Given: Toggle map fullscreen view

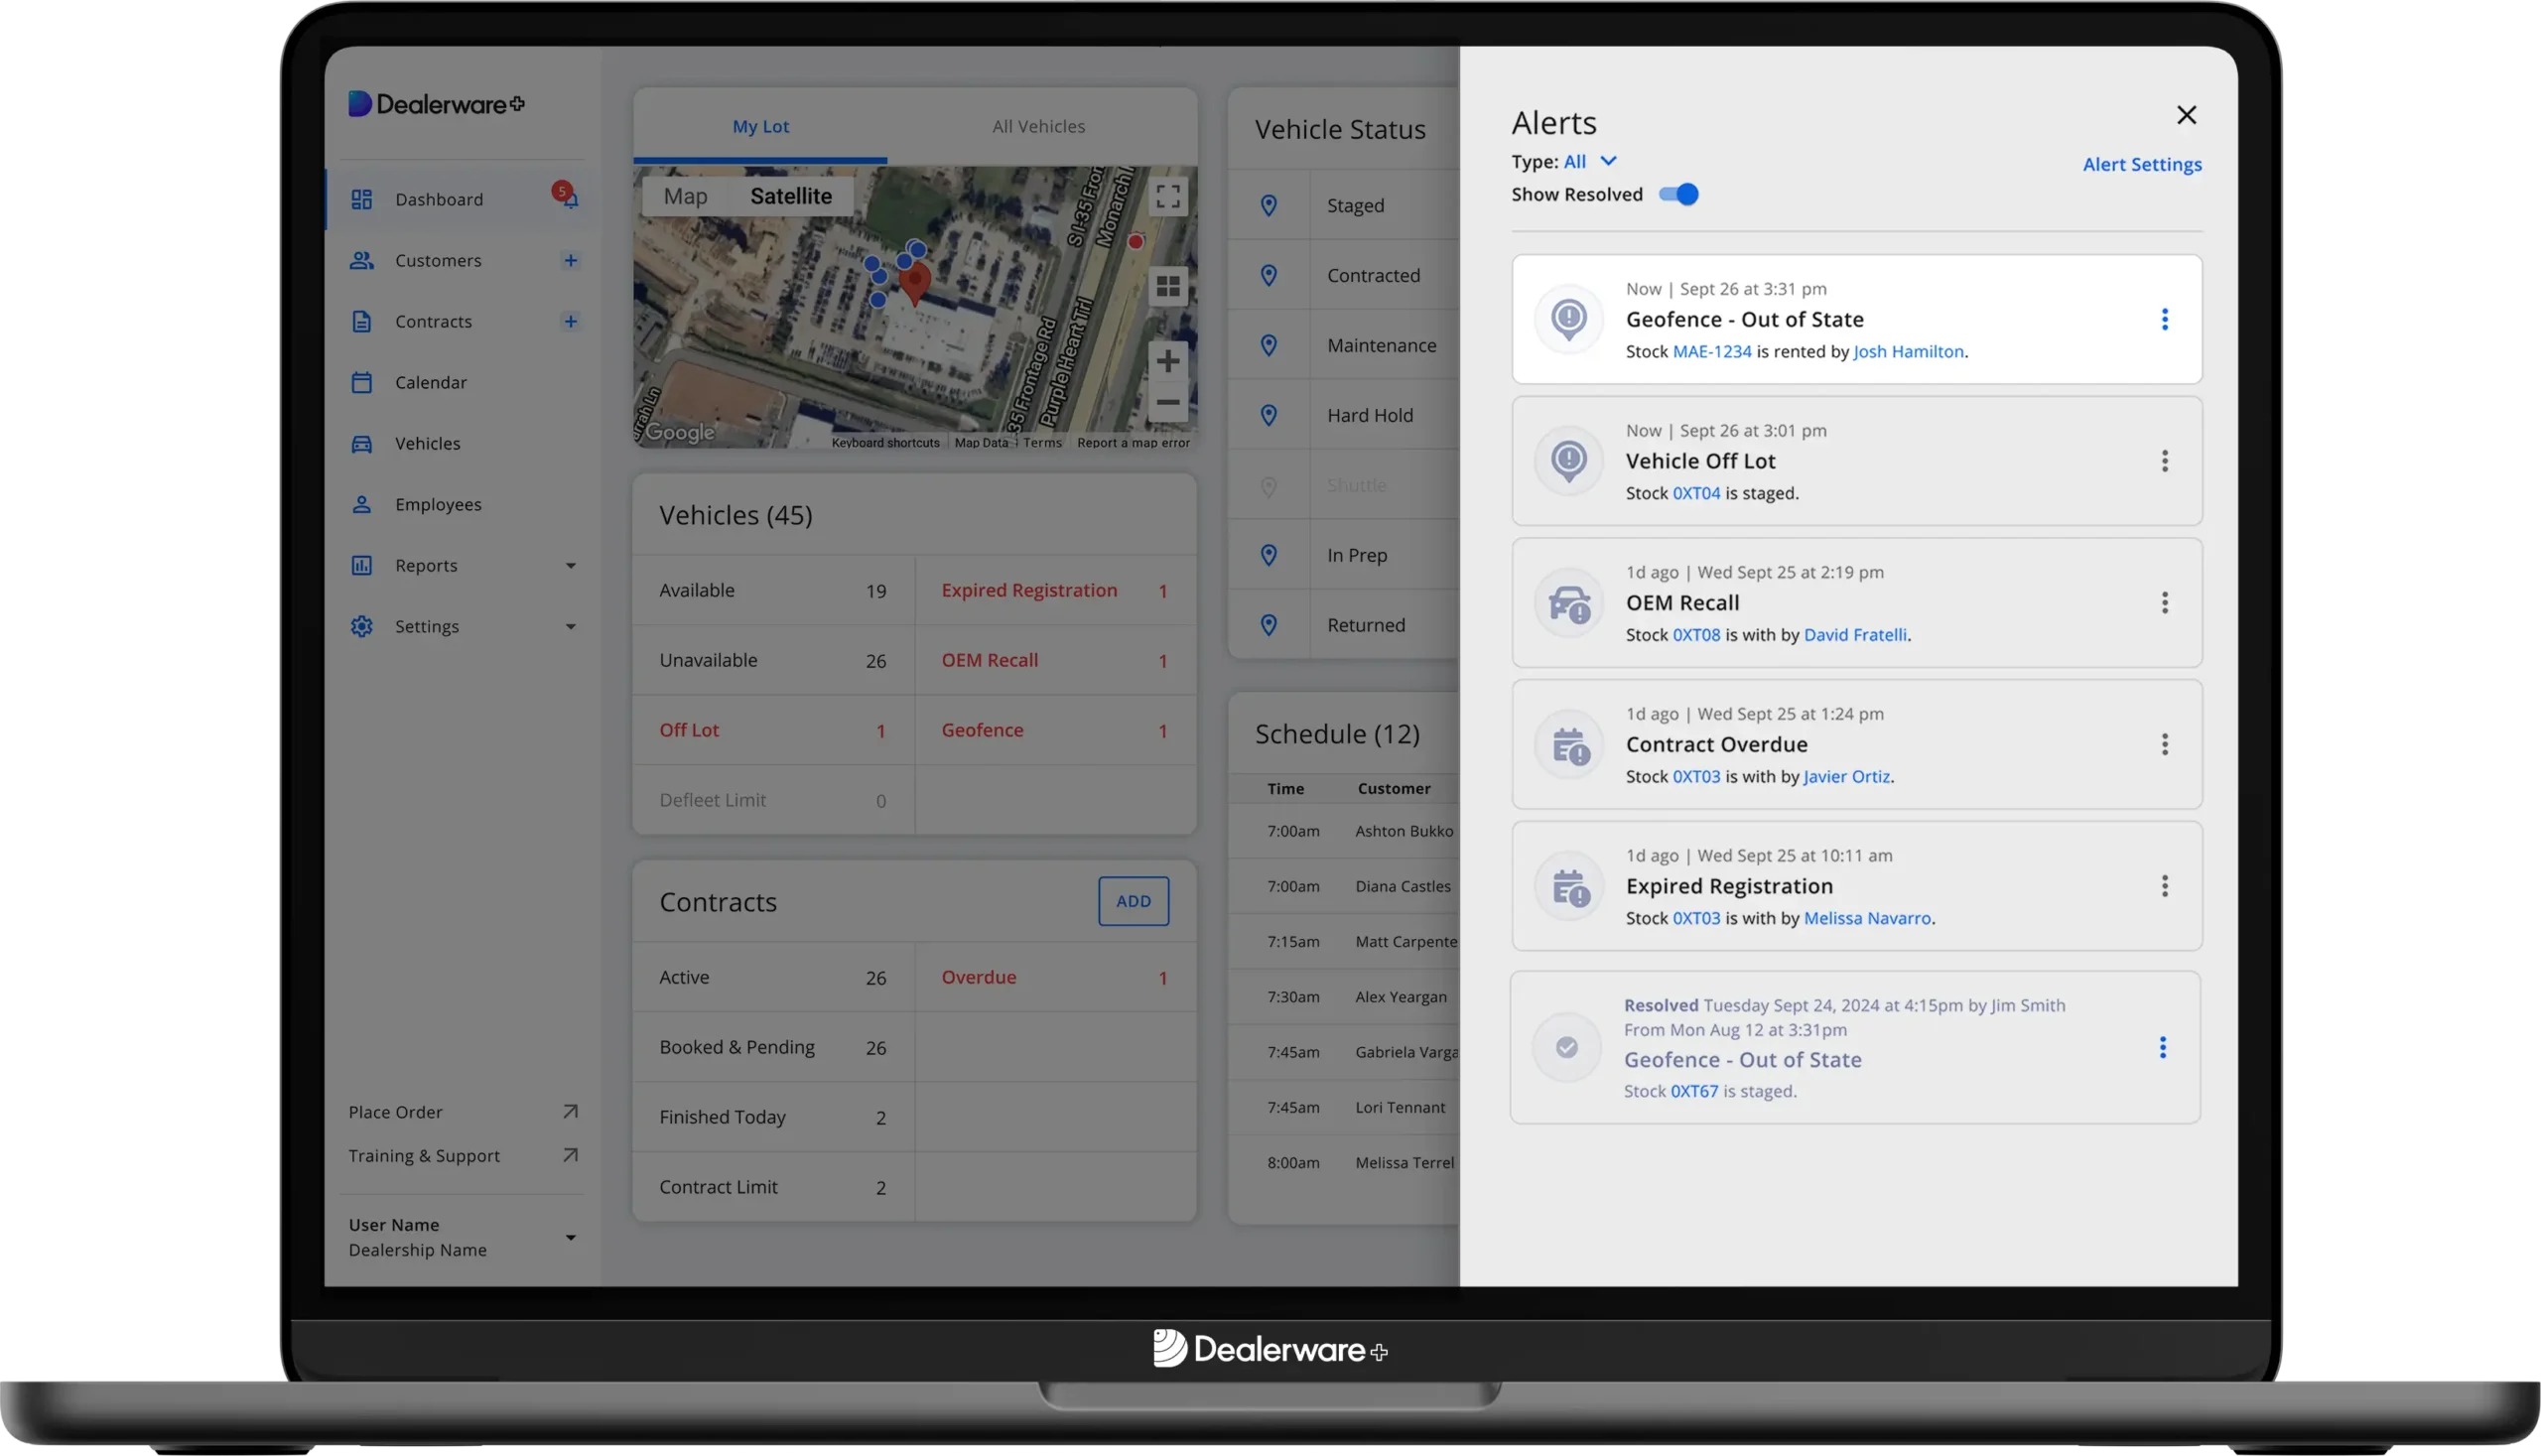Looking at the screenshot, I should [x=1168, y=195].
